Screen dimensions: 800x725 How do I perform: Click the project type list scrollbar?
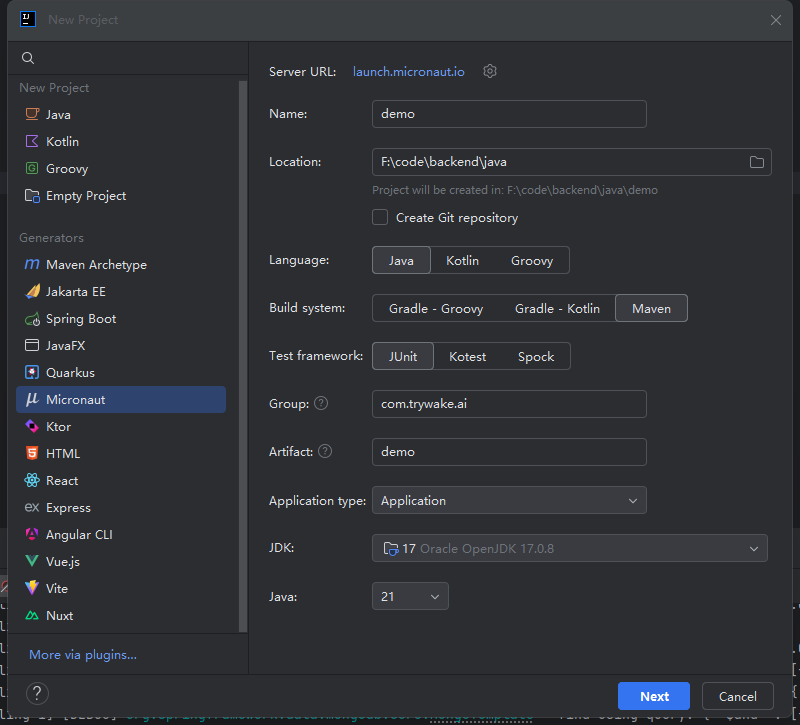pyautogui.click(x=243, y=356)
